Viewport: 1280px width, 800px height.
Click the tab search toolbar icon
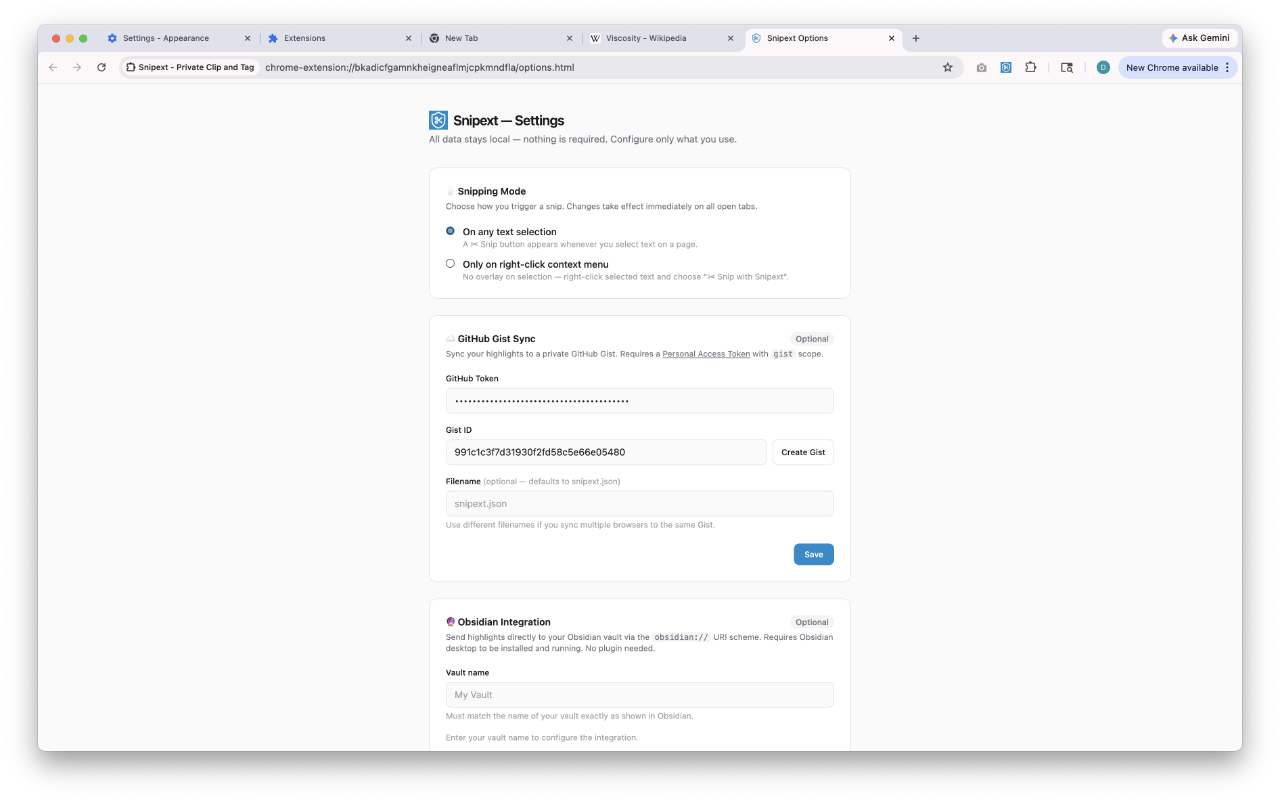[x=1067, y=67]
